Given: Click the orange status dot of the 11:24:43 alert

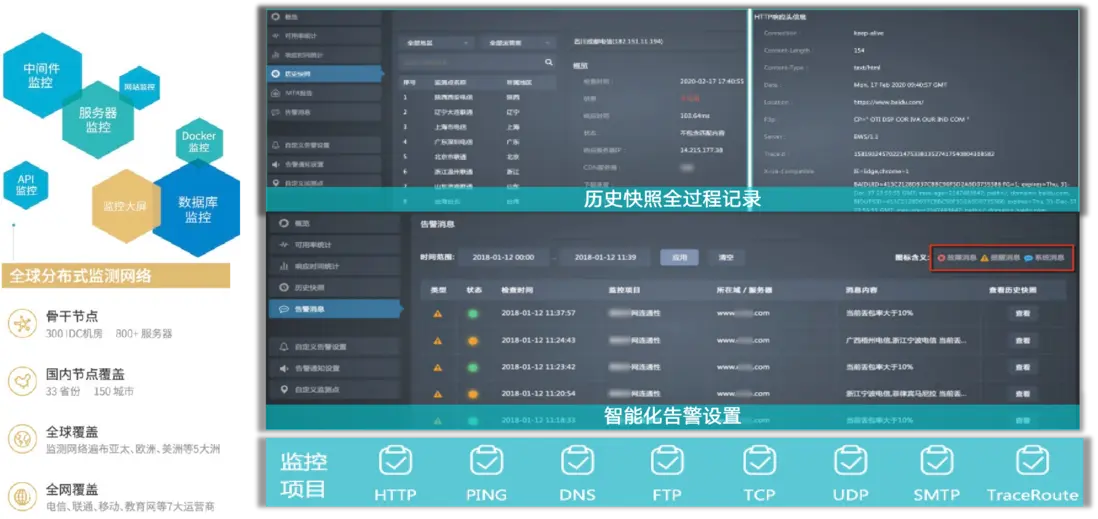Looking at the screenshot, I should [x=473, y=340].
